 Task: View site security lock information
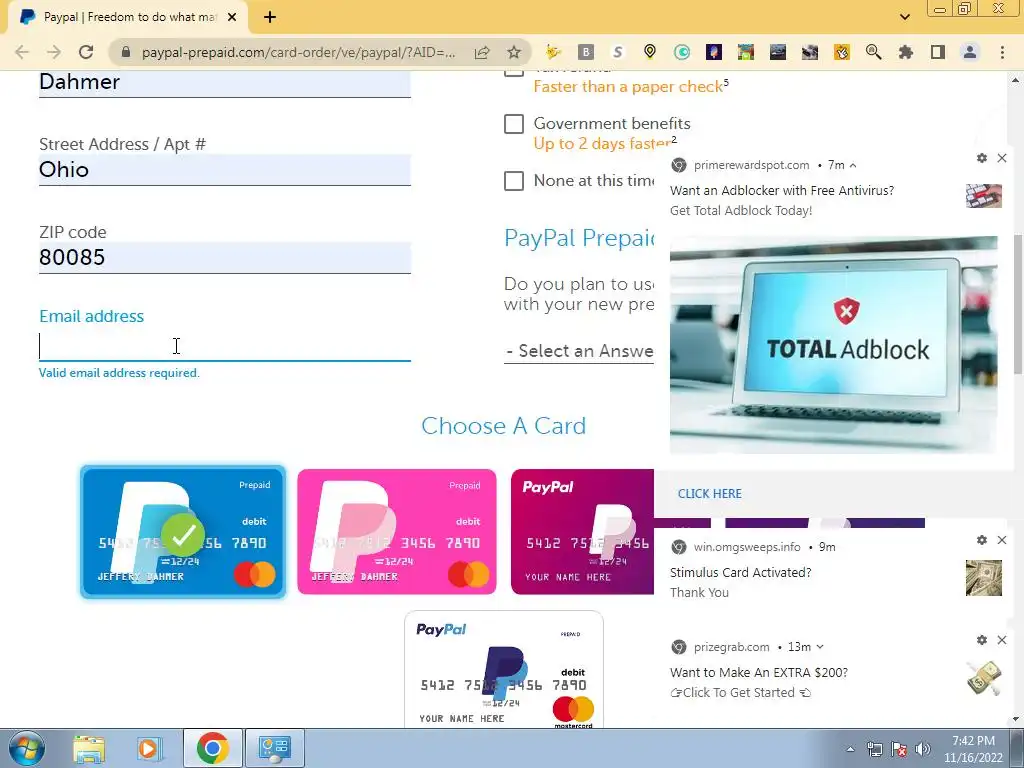[x=126, y=52]
